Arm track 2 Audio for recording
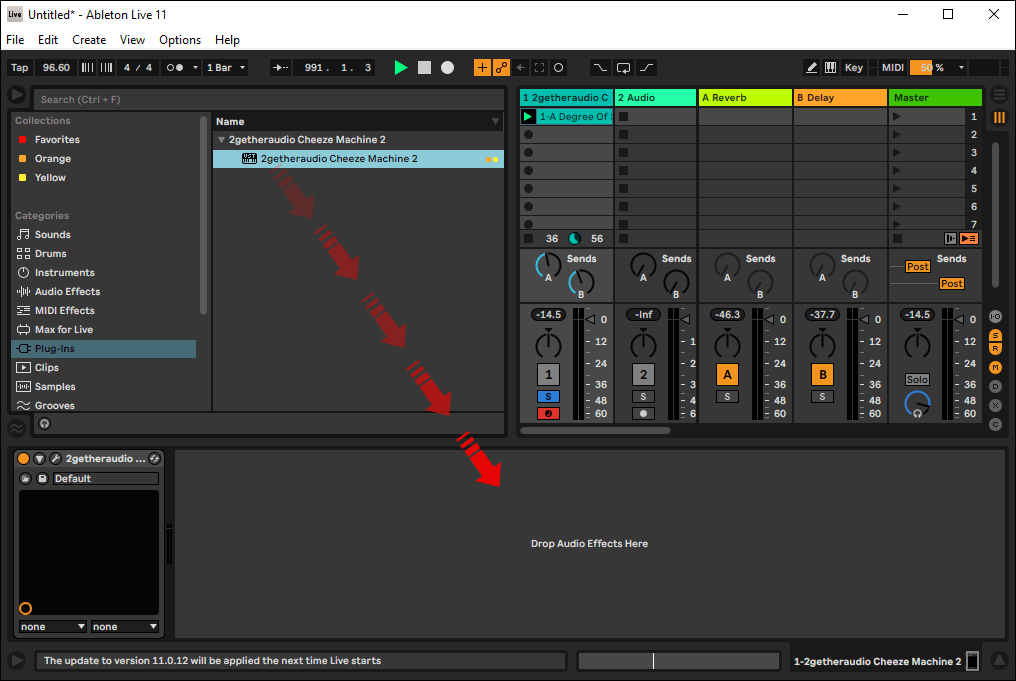The width and height of the screenshot is (1016, 681). point(643,413)
